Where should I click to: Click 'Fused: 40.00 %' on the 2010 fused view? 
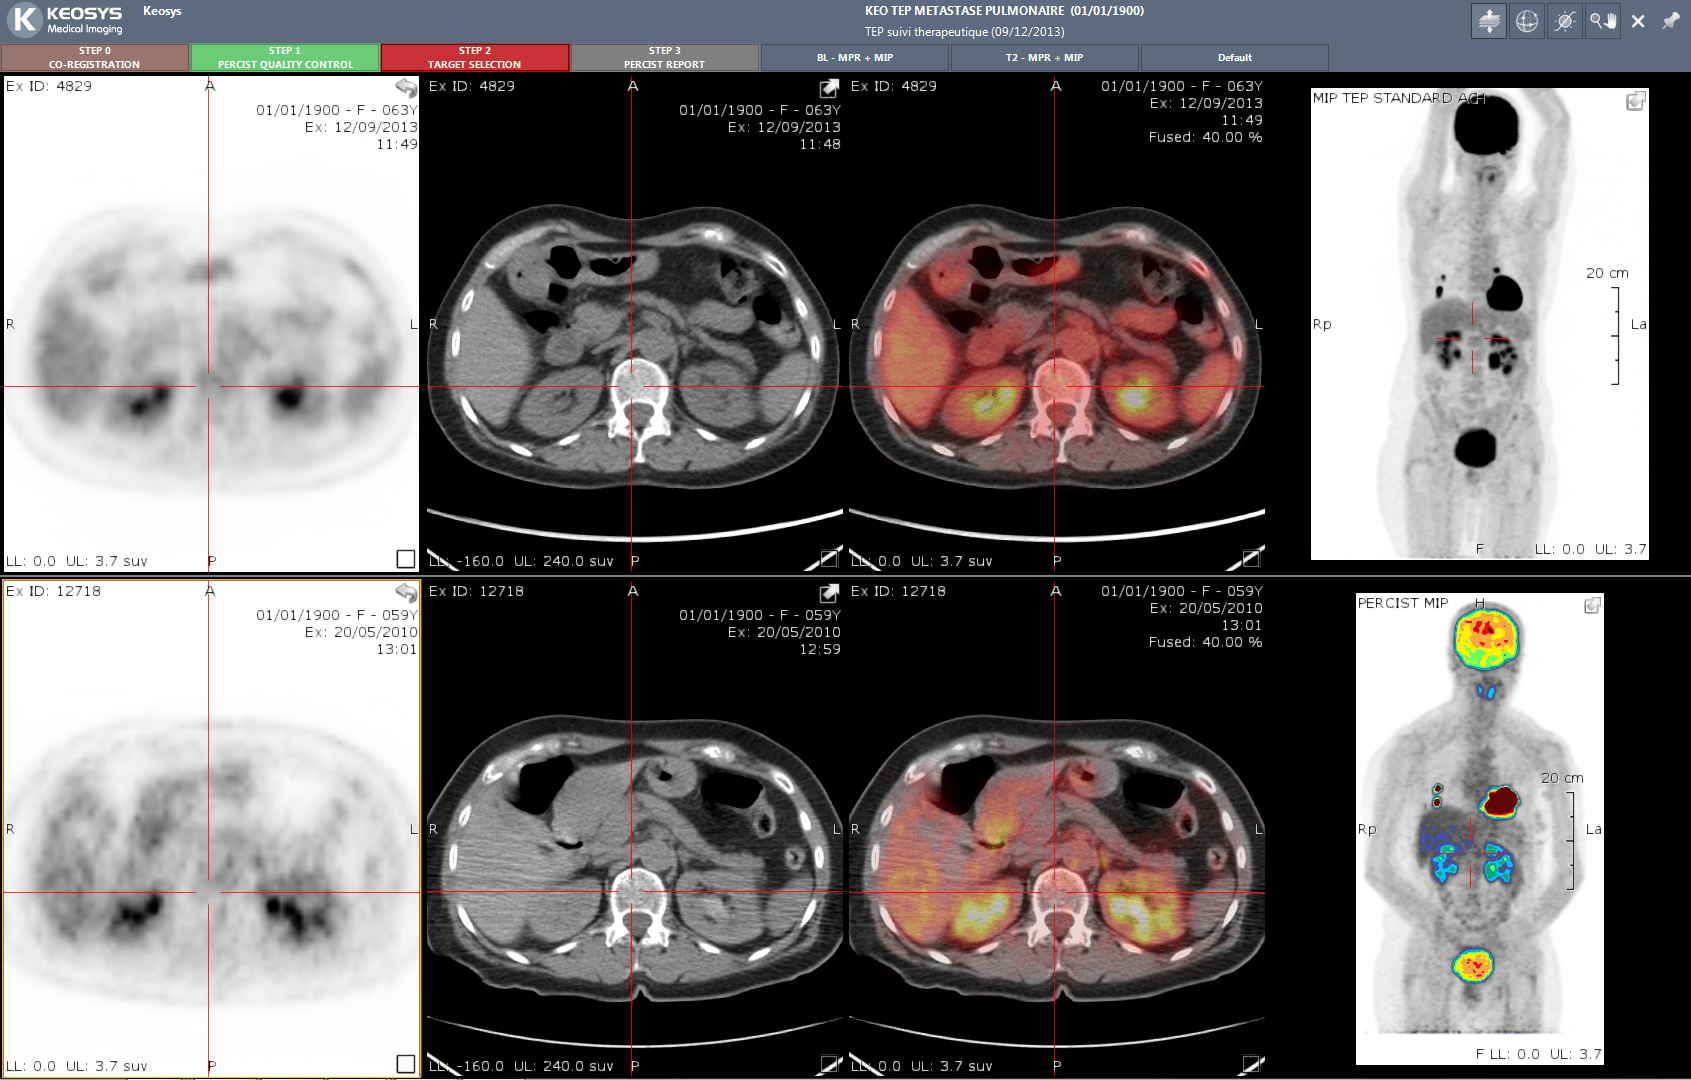[x=1205, y=642]
